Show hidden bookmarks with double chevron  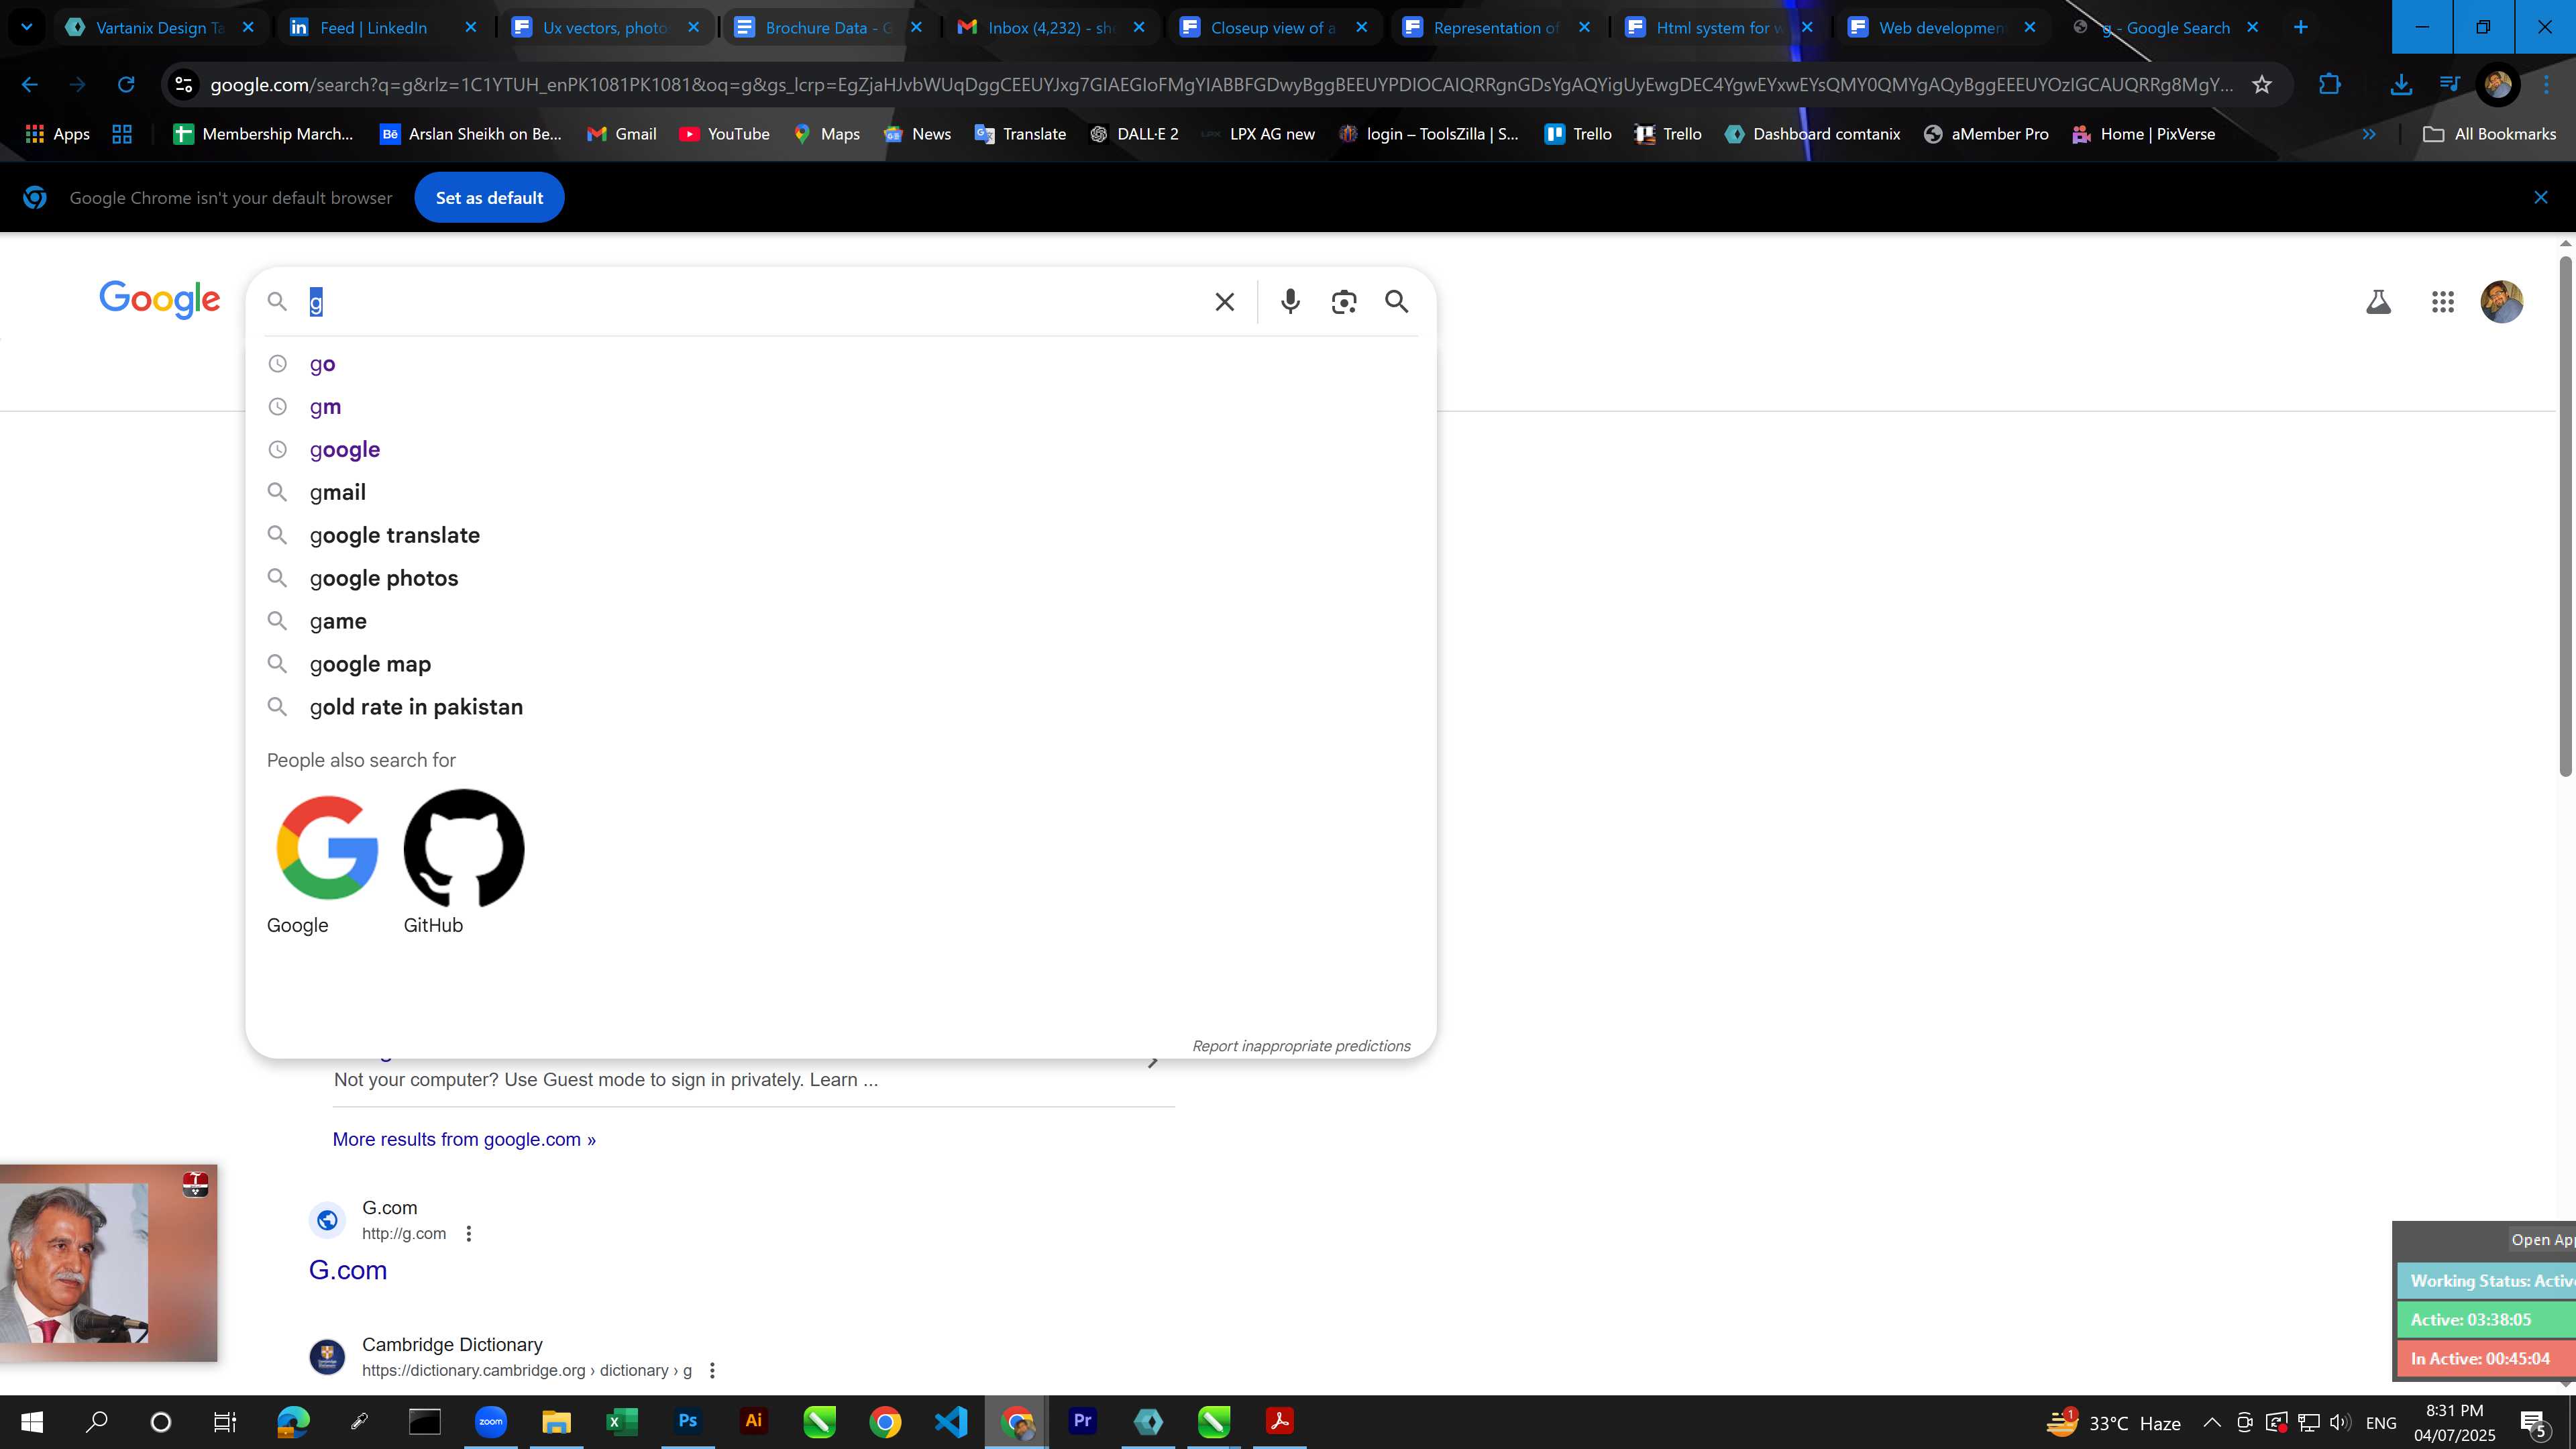(x=2369, y=134)
